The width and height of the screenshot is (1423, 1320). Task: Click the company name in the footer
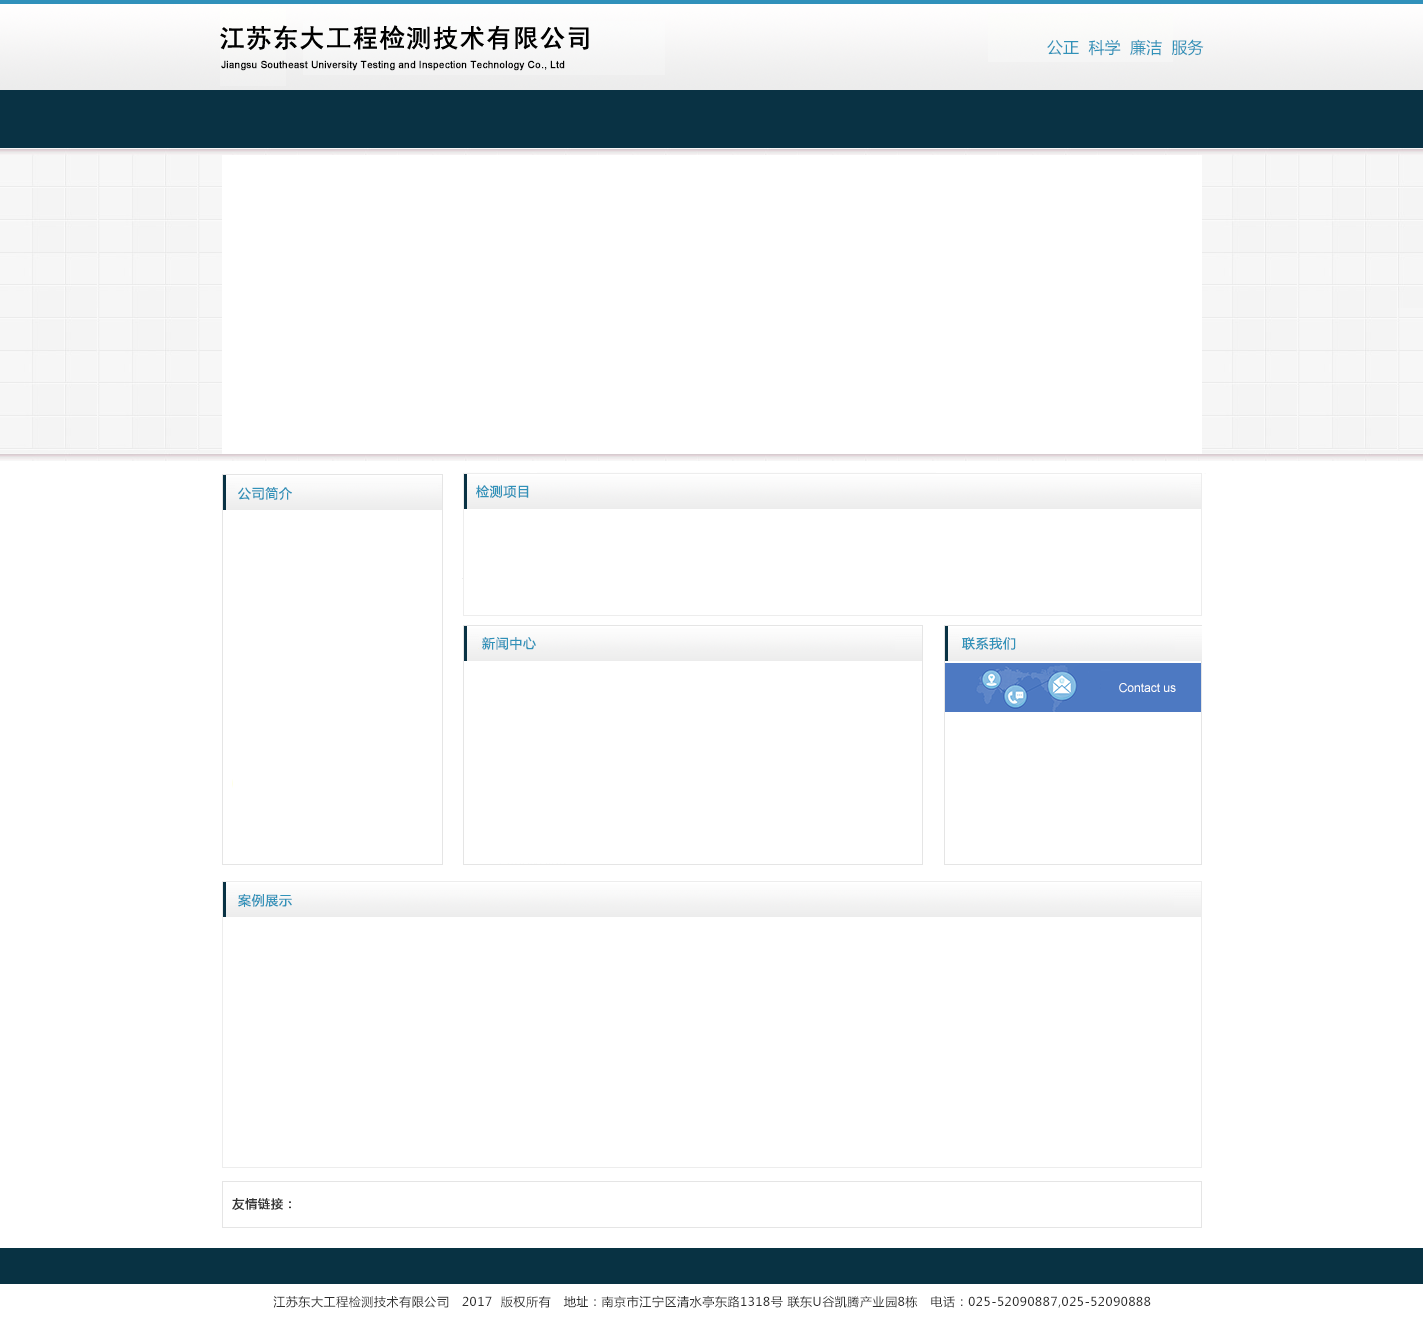(361, 1302)
